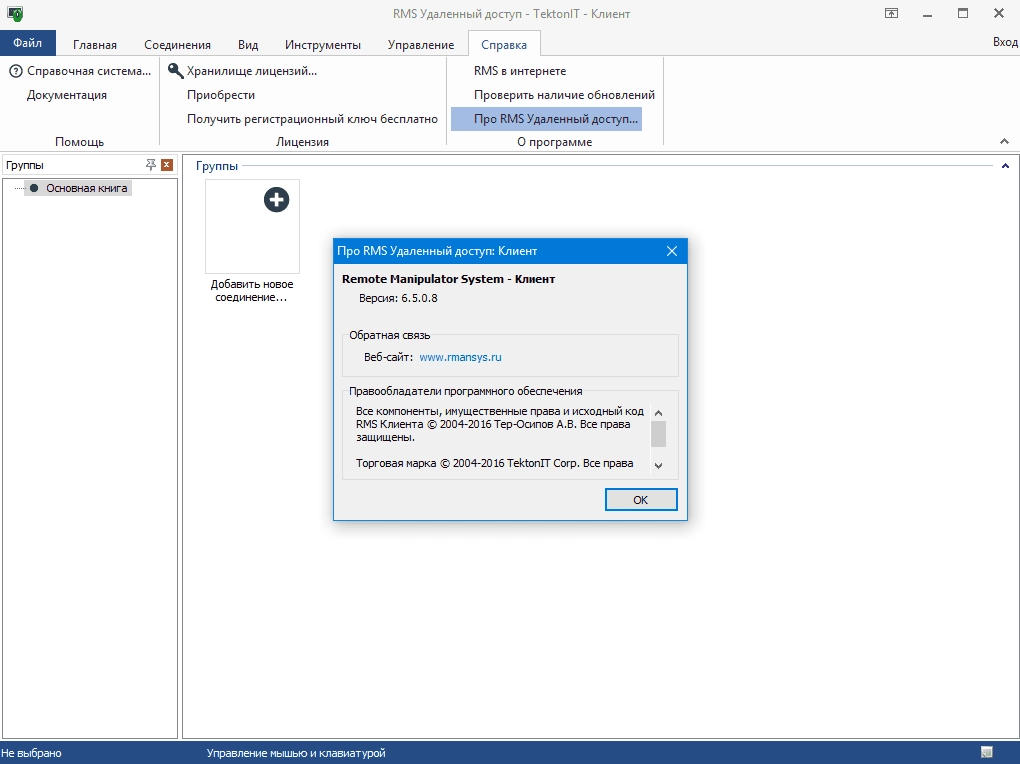The height and width of the screenshot is (764, 1020).
Task: Click the ribbon display options icon
Action: point(892,13)
